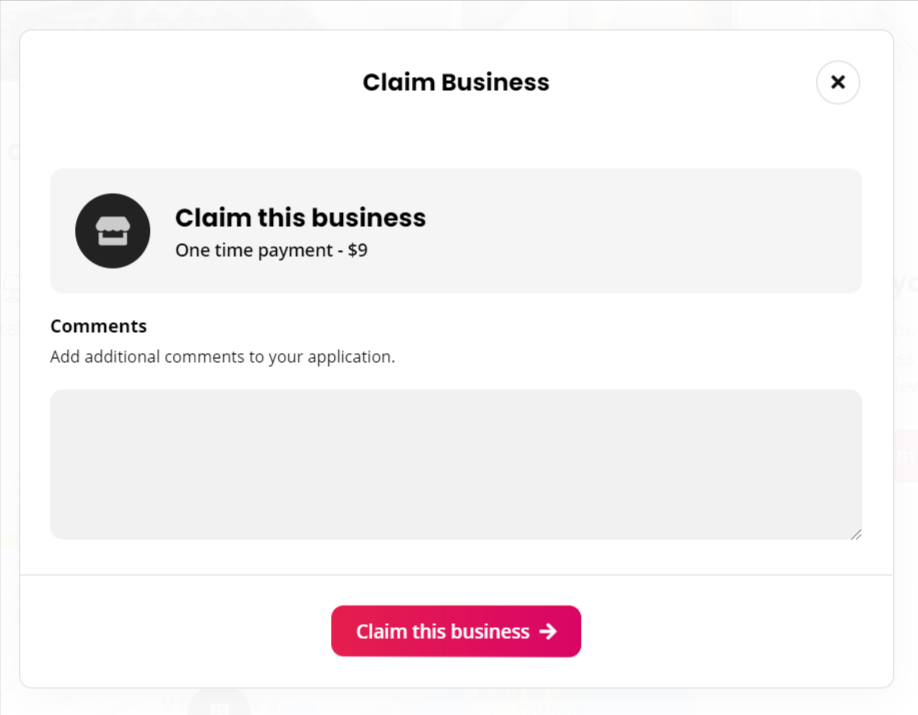This screenshot has width=918, height=715.
Task: Click the faded paragraph text behind the dialog
Action: [906, 357]
